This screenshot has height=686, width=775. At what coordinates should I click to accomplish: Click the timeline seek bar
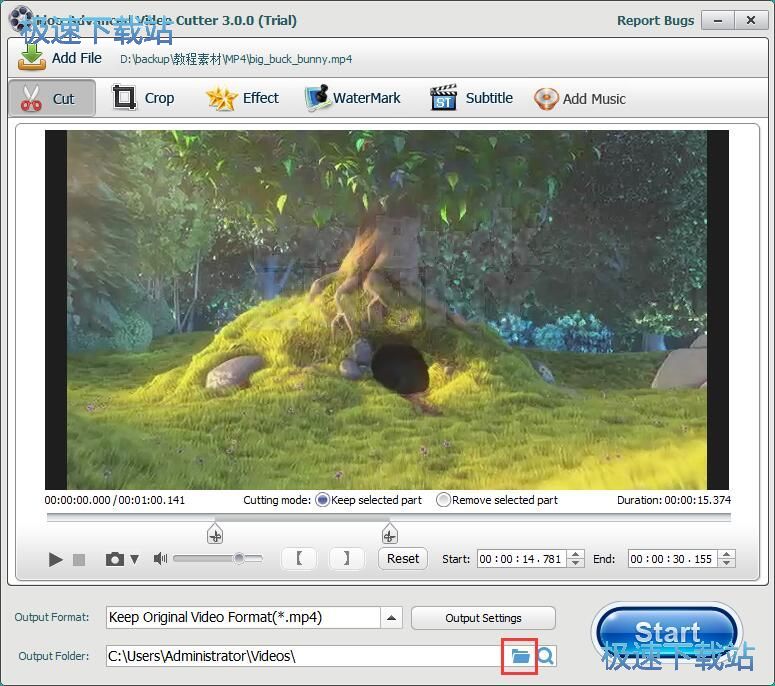388,517
